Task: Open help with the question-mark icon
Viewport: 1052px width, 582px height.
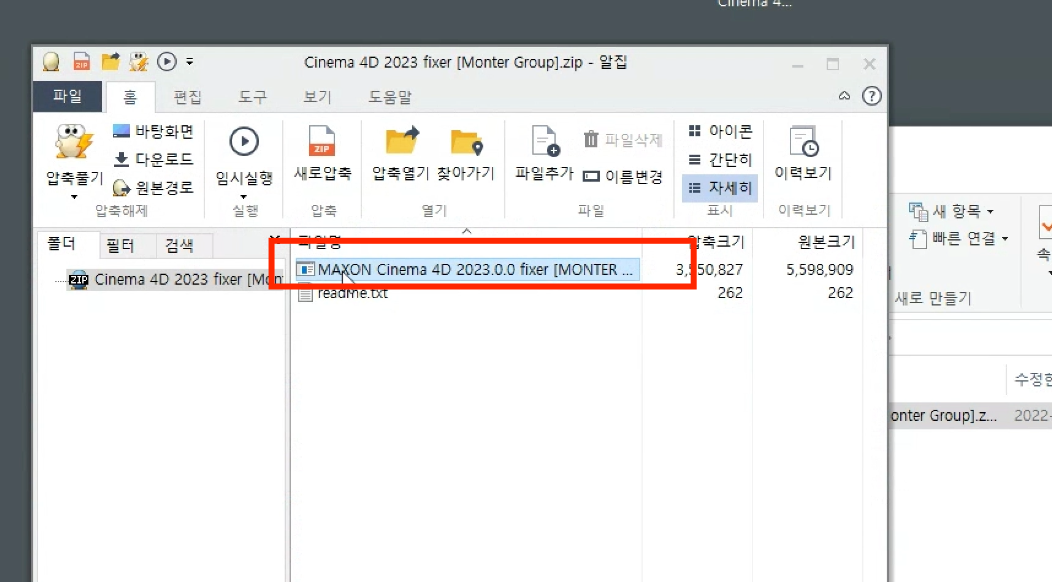Action: click(872, 96)
